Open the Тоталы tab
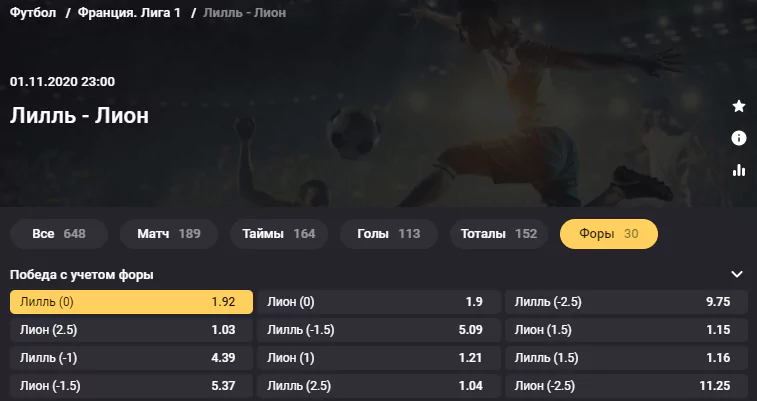The height and width of the screenshot is (401, 757). point(499,234)
